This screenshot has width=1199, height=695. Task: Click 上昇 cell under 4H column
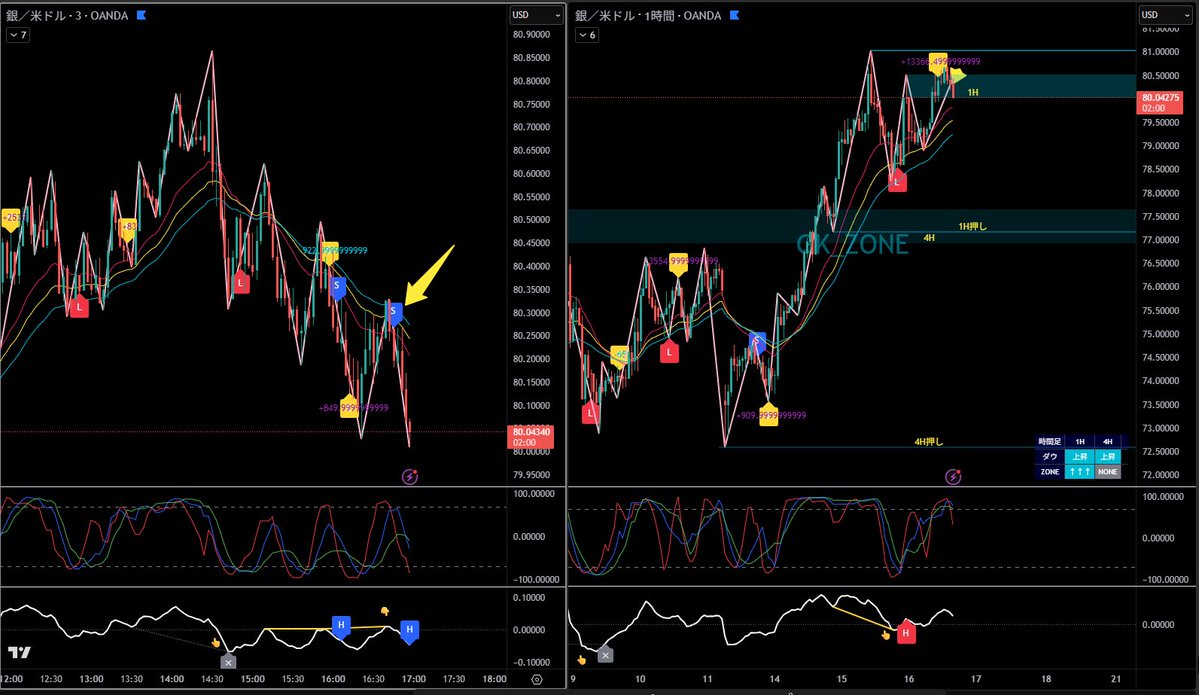[1107, 456]
